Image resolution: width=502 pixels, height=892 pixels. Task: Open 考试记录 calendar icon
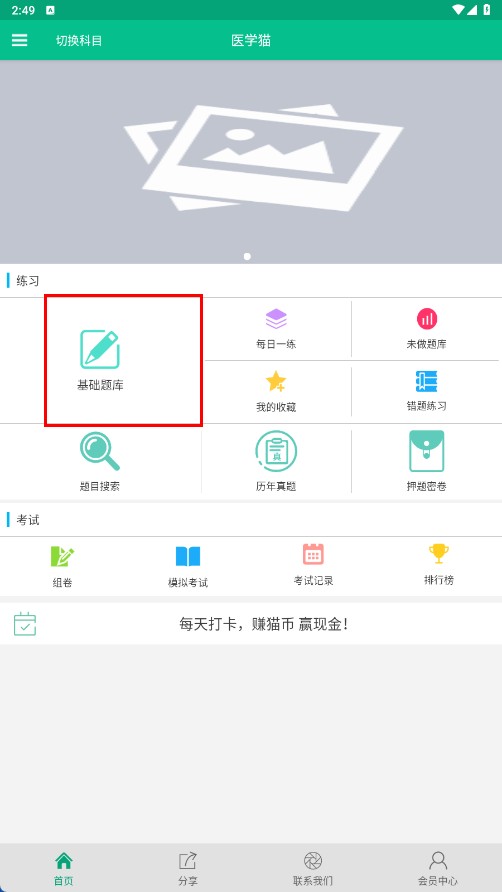[x=313, y=554]
